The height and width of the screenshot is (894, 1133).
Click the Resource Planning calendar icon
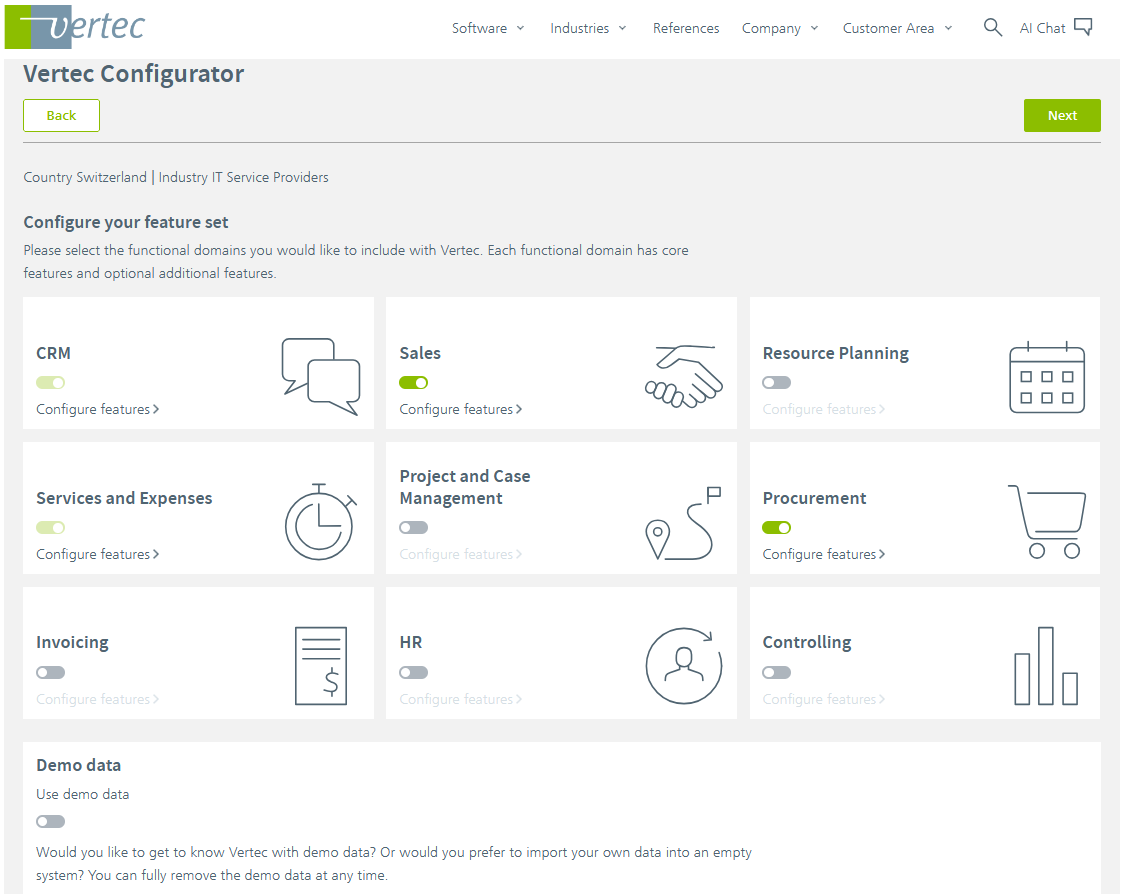tap(1046, 377)
